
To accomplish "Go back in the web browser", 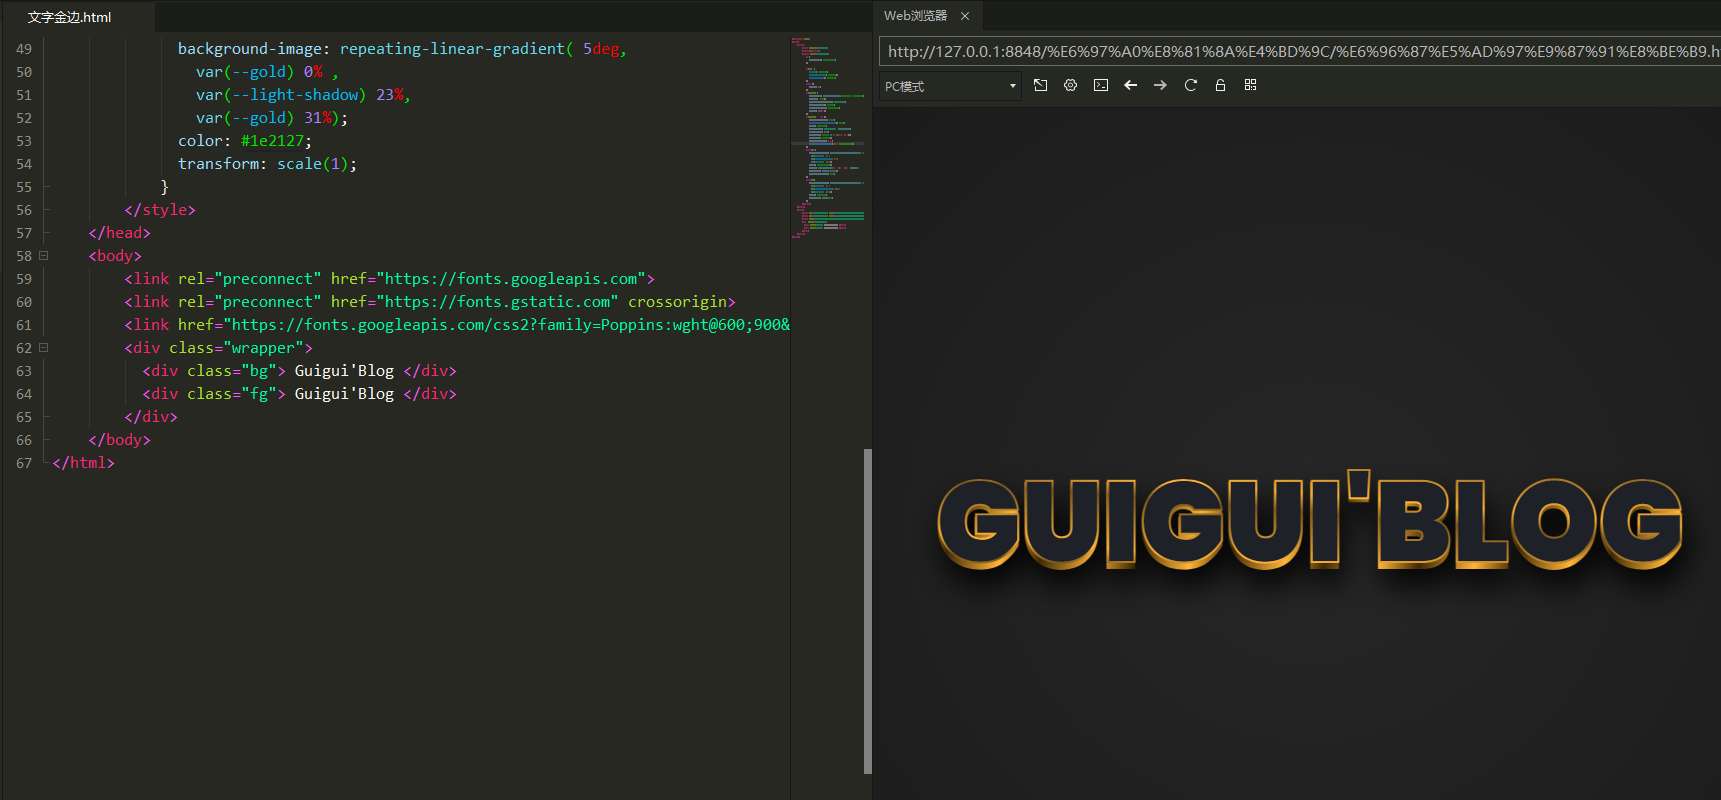I will [x=1130, y=85].
